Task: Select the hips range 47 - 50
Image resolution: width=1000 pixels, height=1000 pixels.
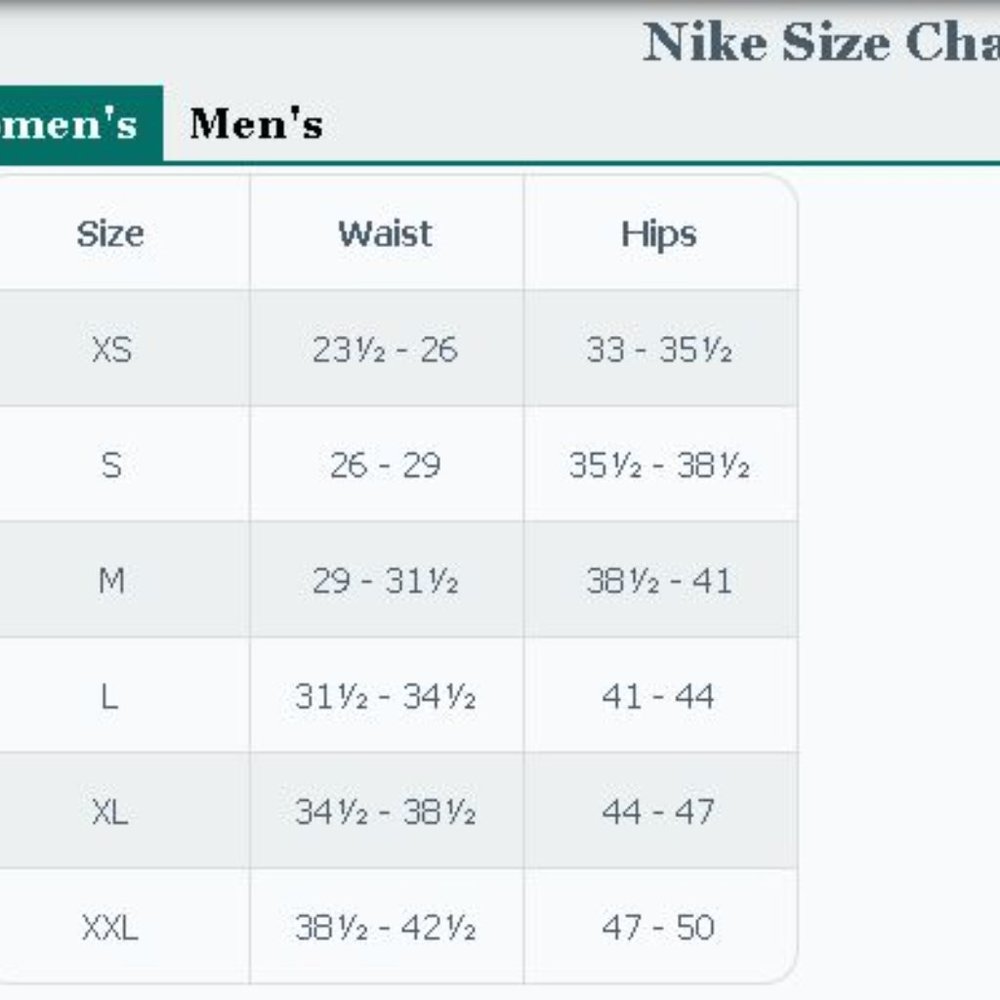Action: point(658,928)
